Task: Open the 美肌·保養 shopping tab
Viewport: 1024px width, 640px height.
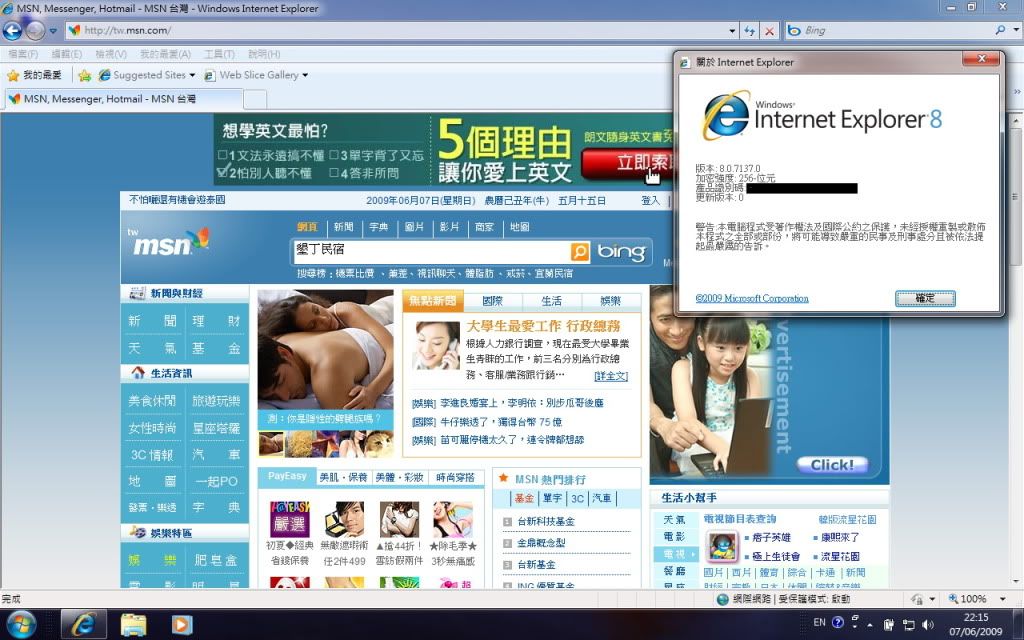Action: point(344,477)
